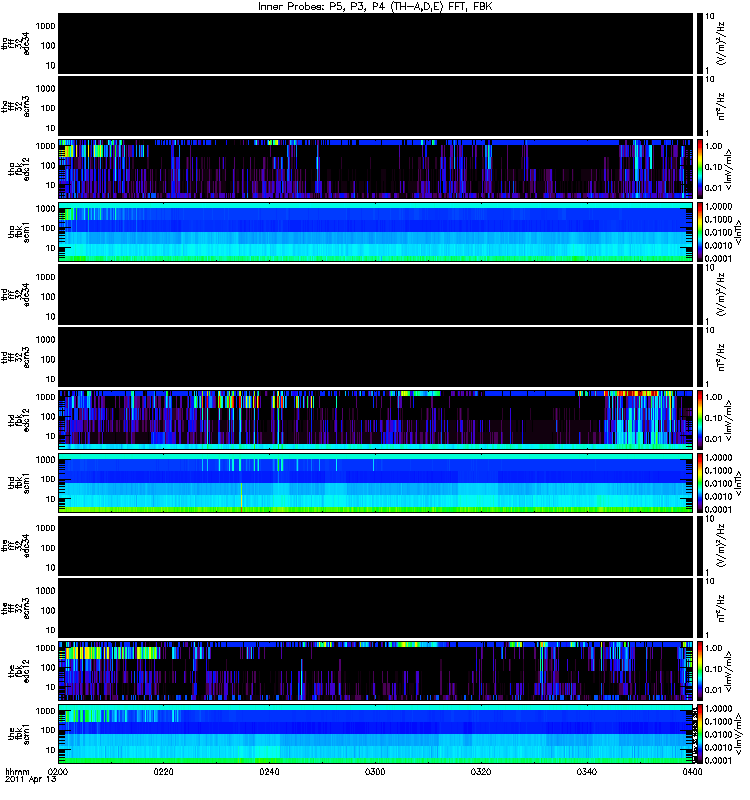Image resolution: width=750 pixels, height=800 pixels.
Task: Click the 1000 y-axis tick of tha fff edc34
Action: pos(45,26)
